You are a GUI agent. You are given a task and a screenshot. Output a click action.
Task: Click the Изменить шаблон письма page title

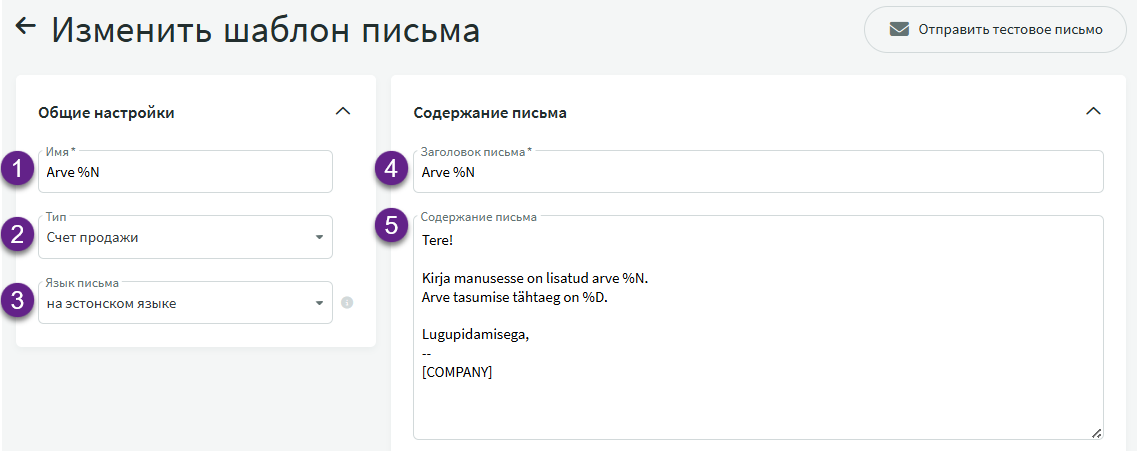[266, 30]
